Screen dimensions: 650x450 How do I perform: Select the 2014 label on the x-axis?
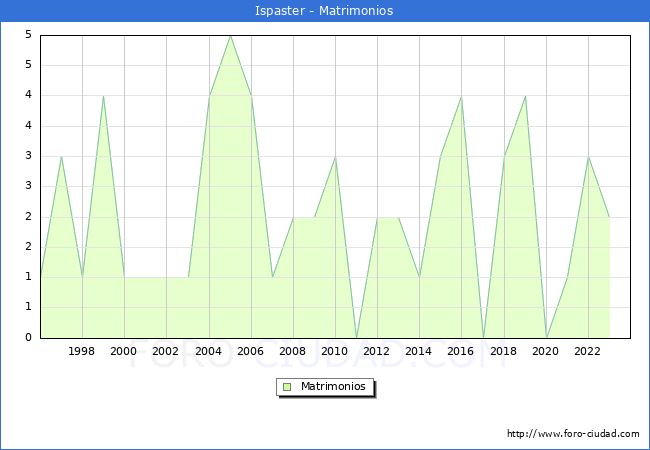coord(419,351)
